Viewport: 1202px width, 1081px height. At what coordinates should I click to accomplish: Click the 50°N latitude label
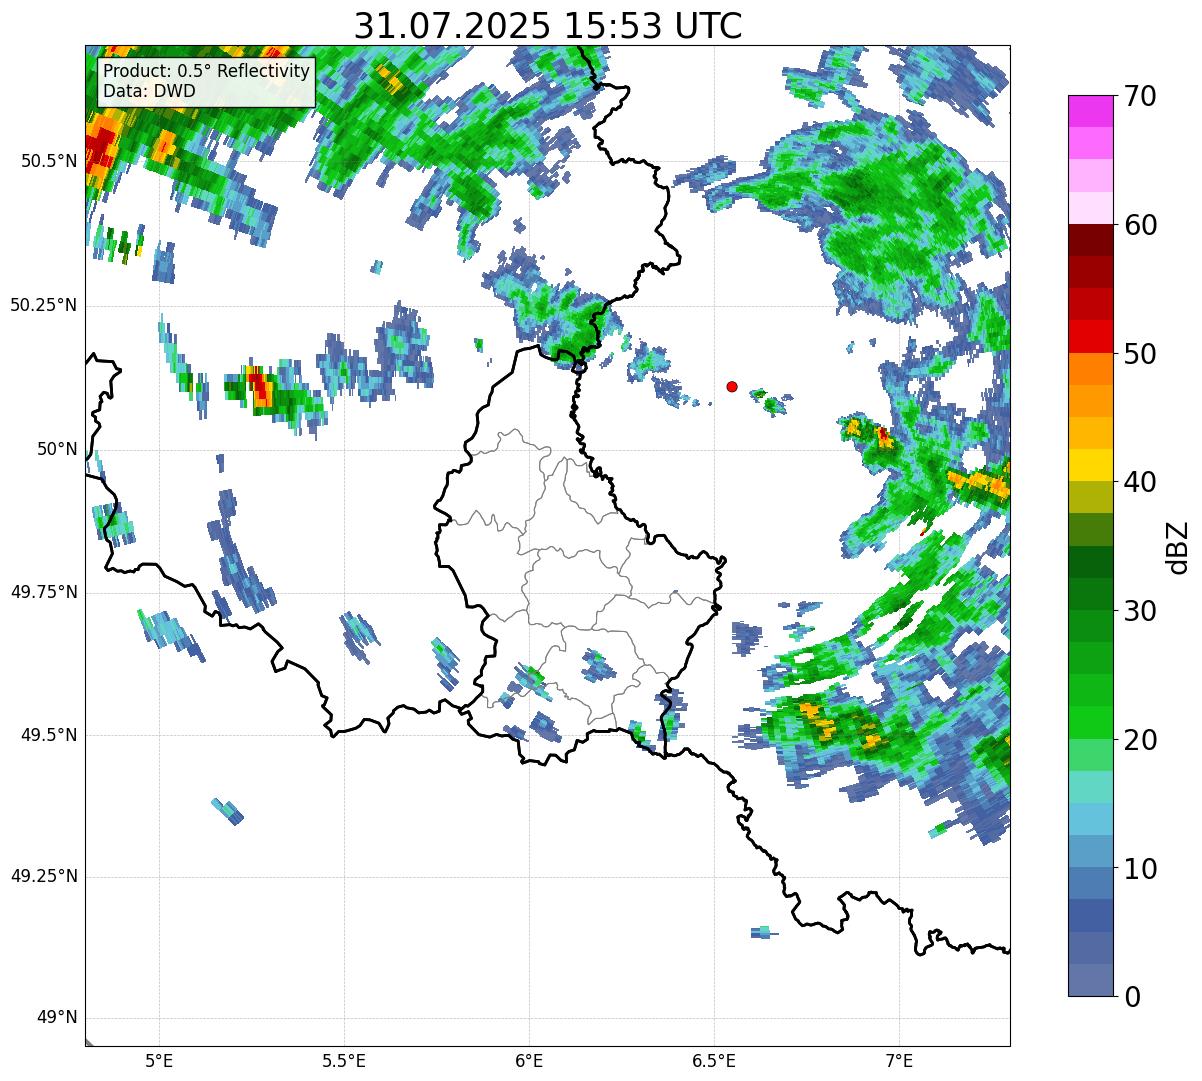point(57,449)
